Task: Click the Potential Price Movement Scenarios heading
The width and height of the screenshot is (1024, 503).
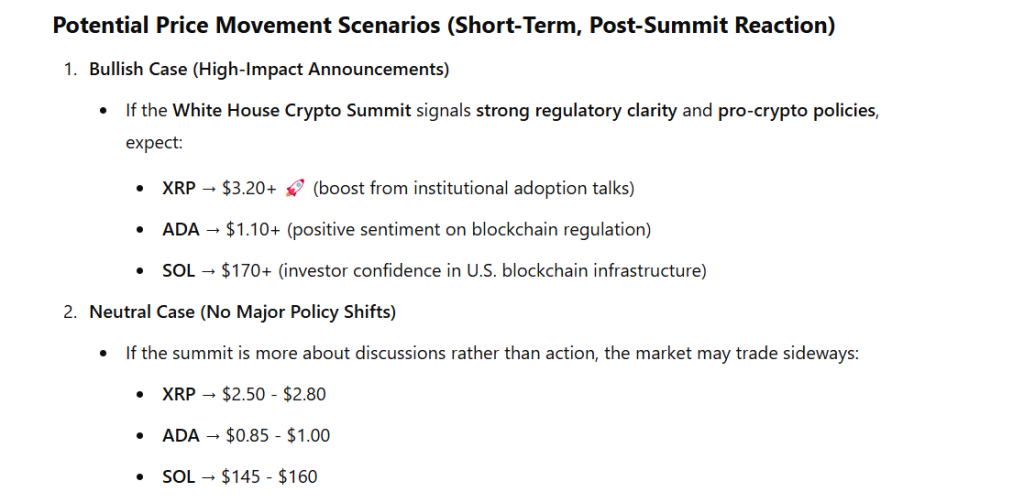Action: pos(443,25)
